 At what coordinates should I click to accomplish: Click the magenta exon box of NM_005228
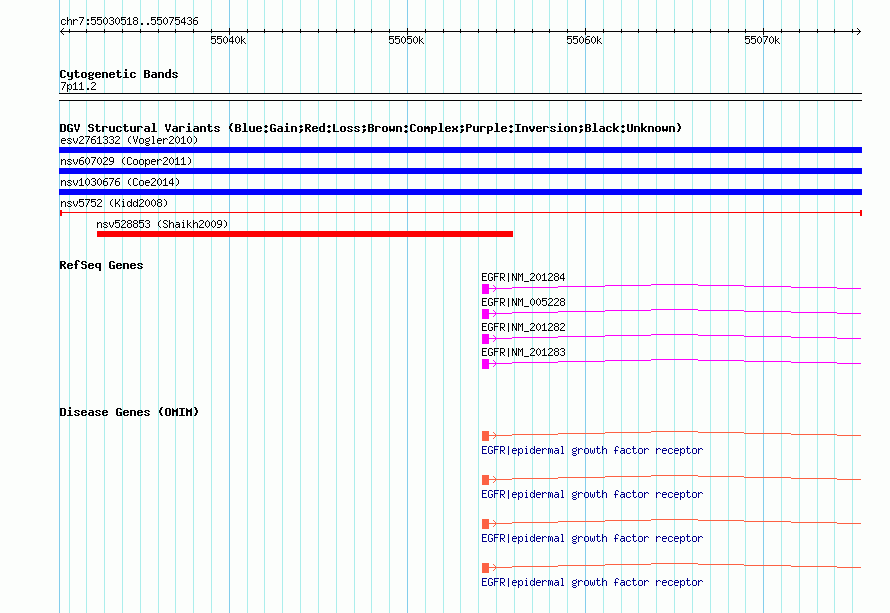coord(485,314)
